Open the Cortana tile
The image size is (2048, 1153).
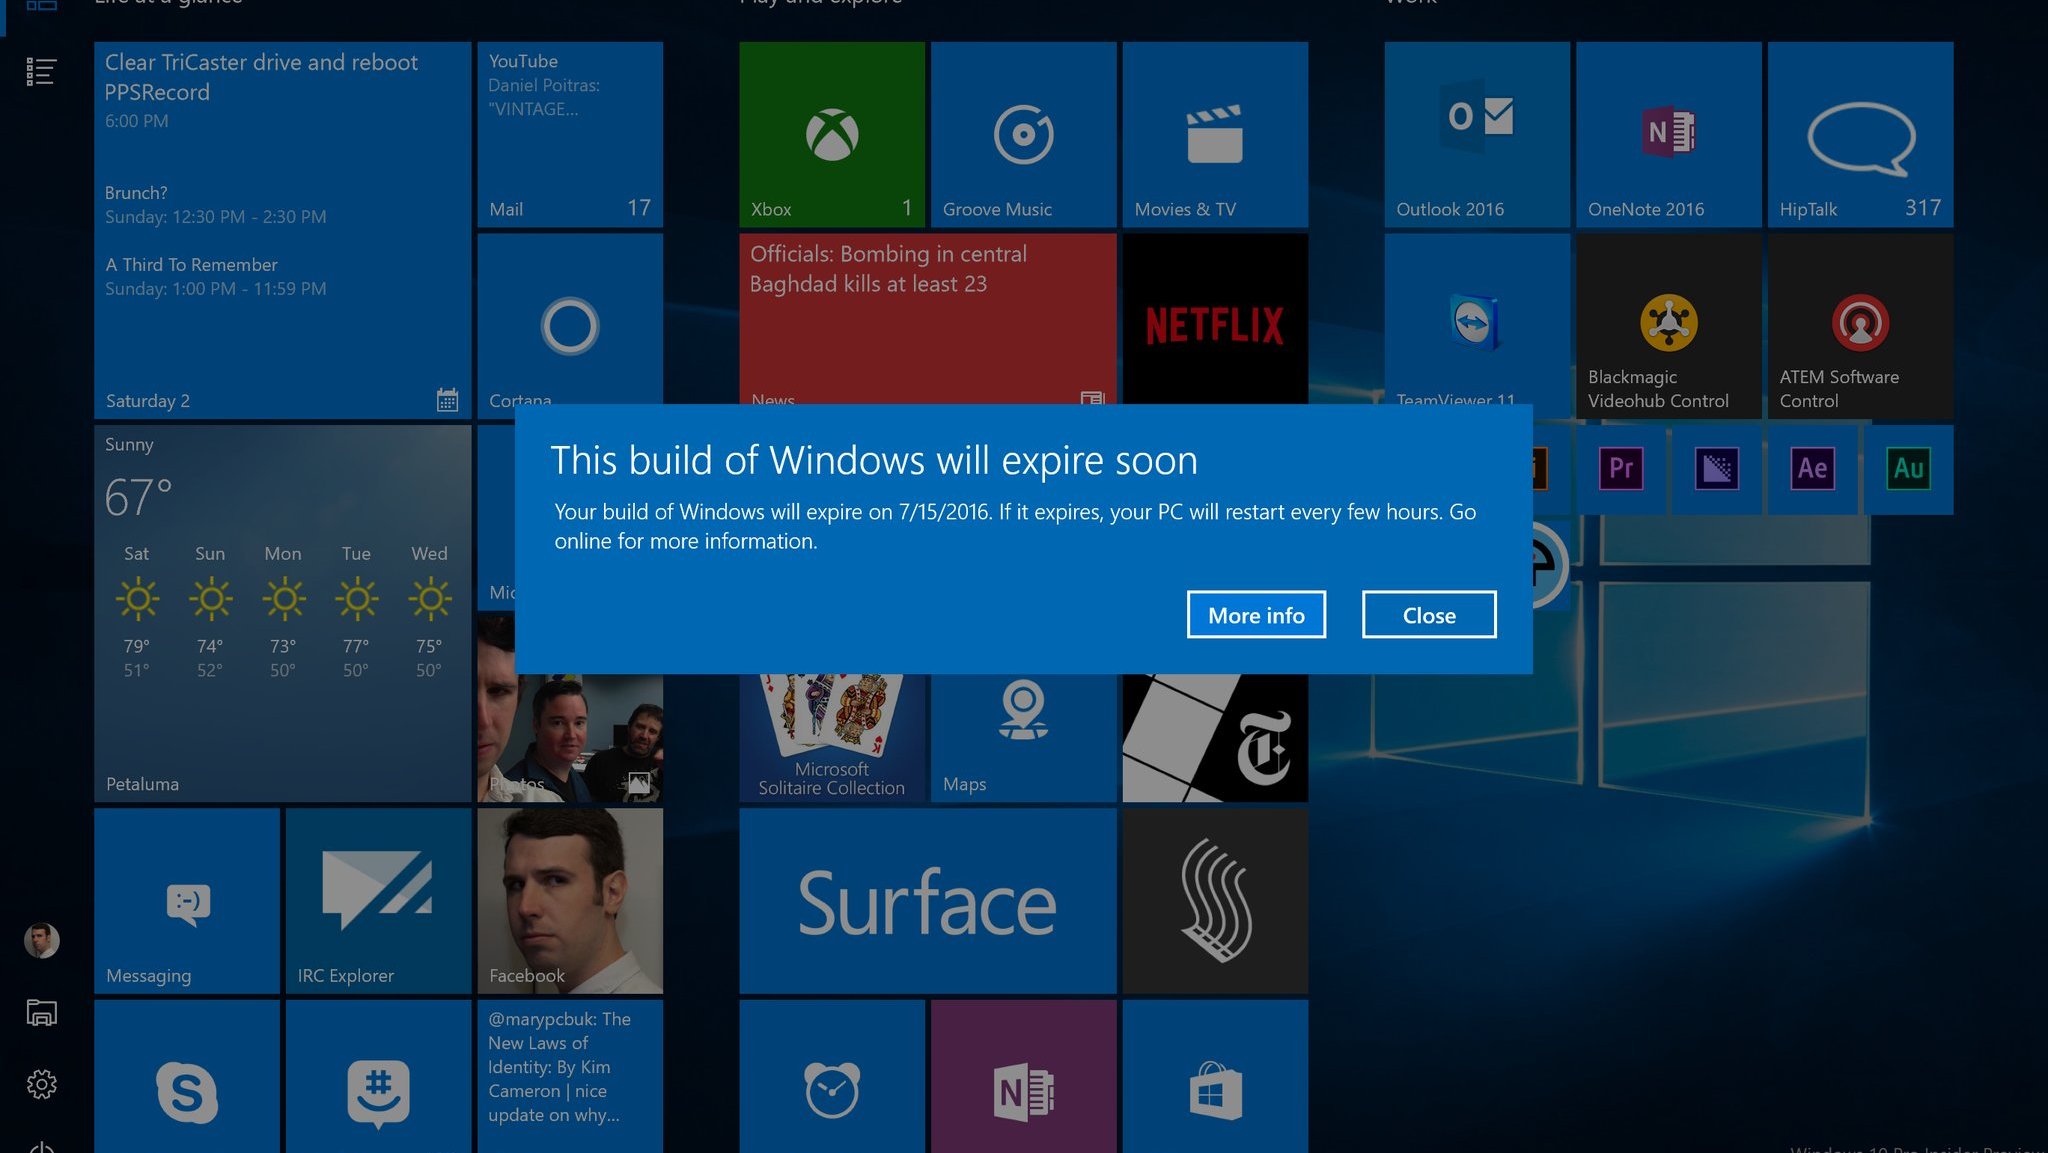(x=569, y=325)
